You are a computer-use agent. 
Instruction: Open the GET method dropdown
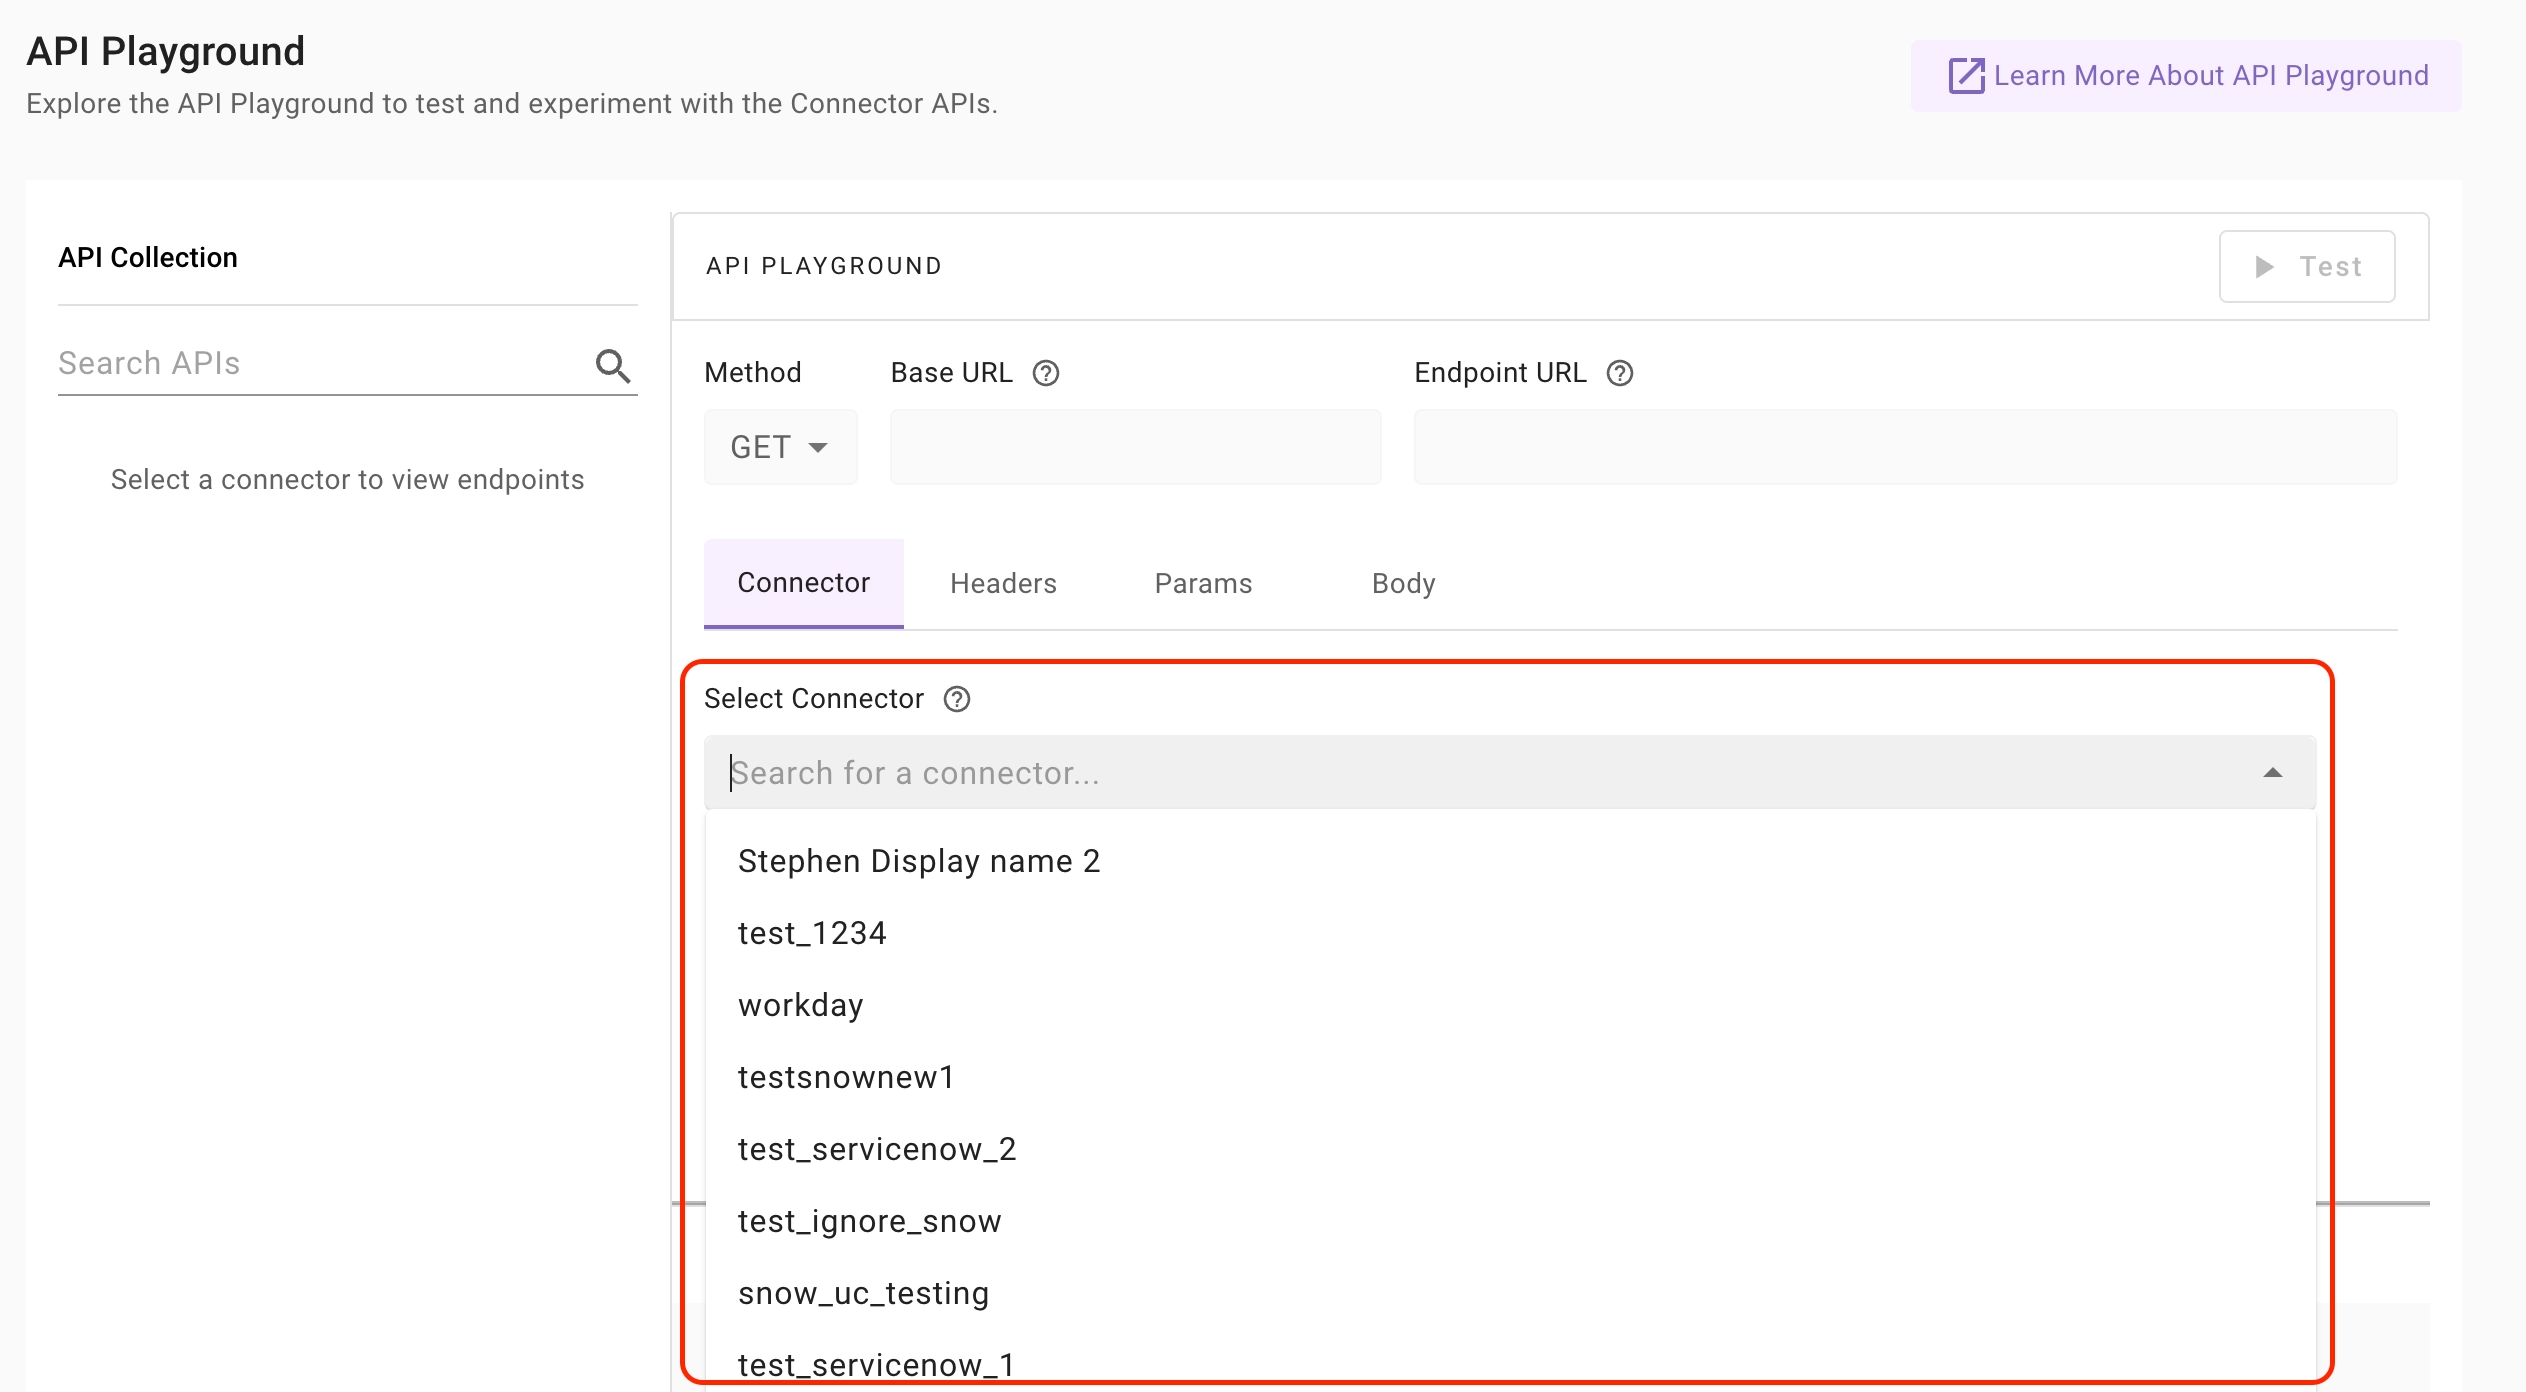780,447
